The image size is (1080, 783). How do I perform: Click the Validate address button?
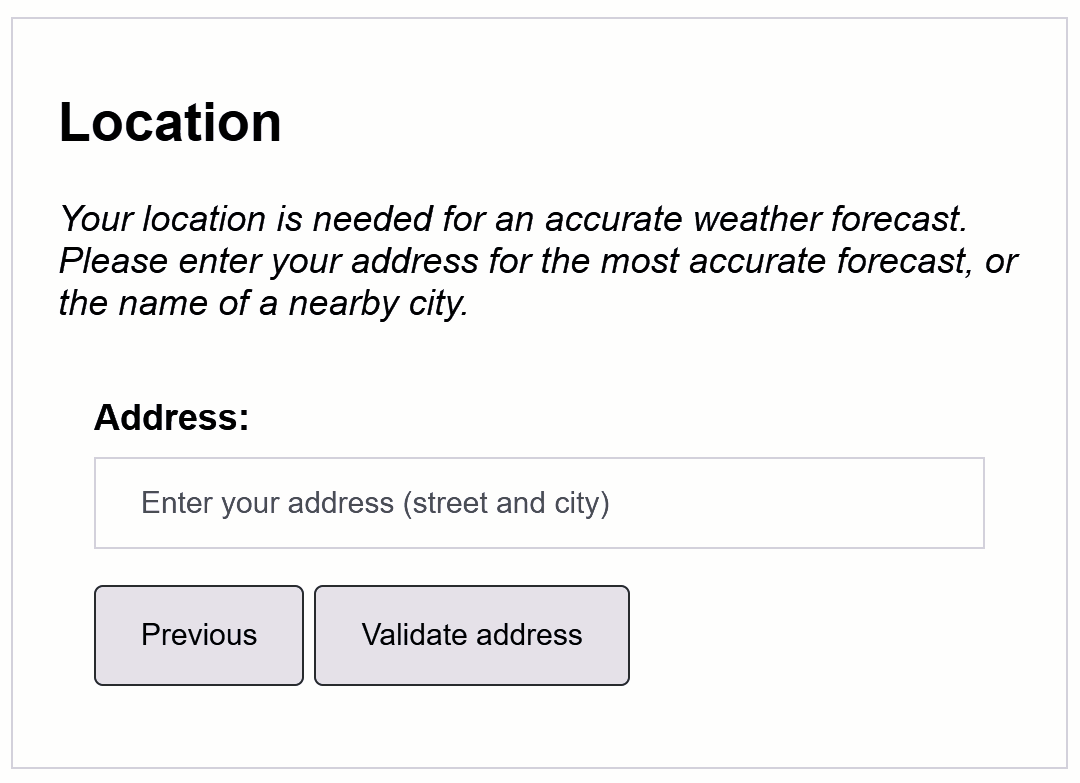(x=472, y=635)
